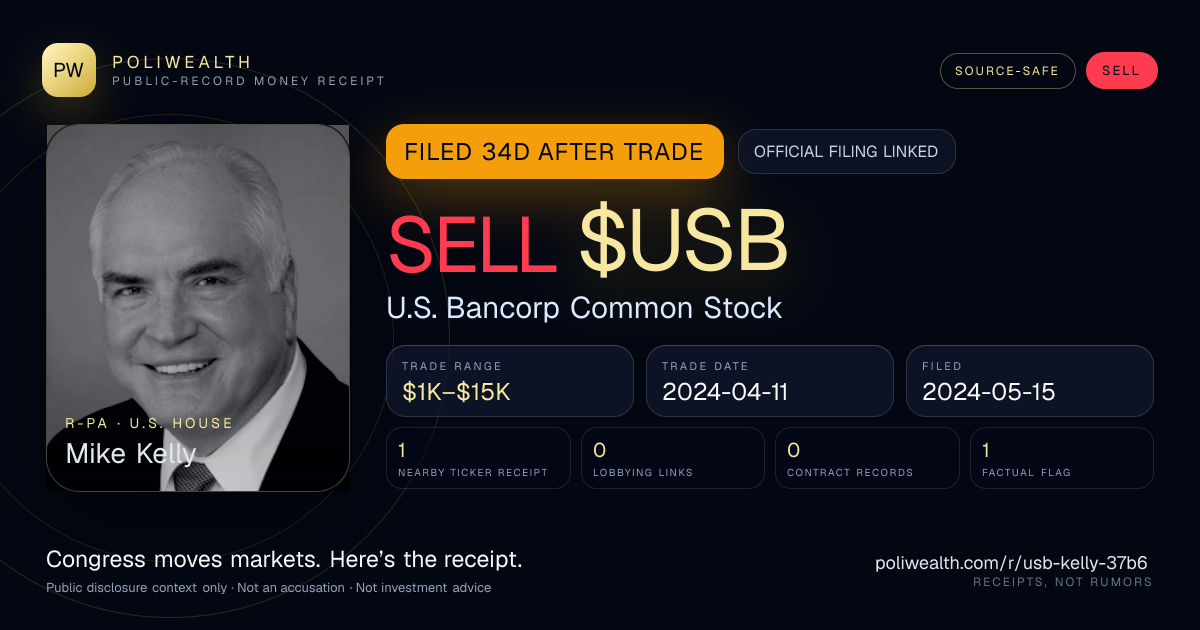Open Mike Kelly's portrait photo
Image resolution: width=1200 pixels, height=630 pixels.
pyautogui.click(x=198, y=308)
